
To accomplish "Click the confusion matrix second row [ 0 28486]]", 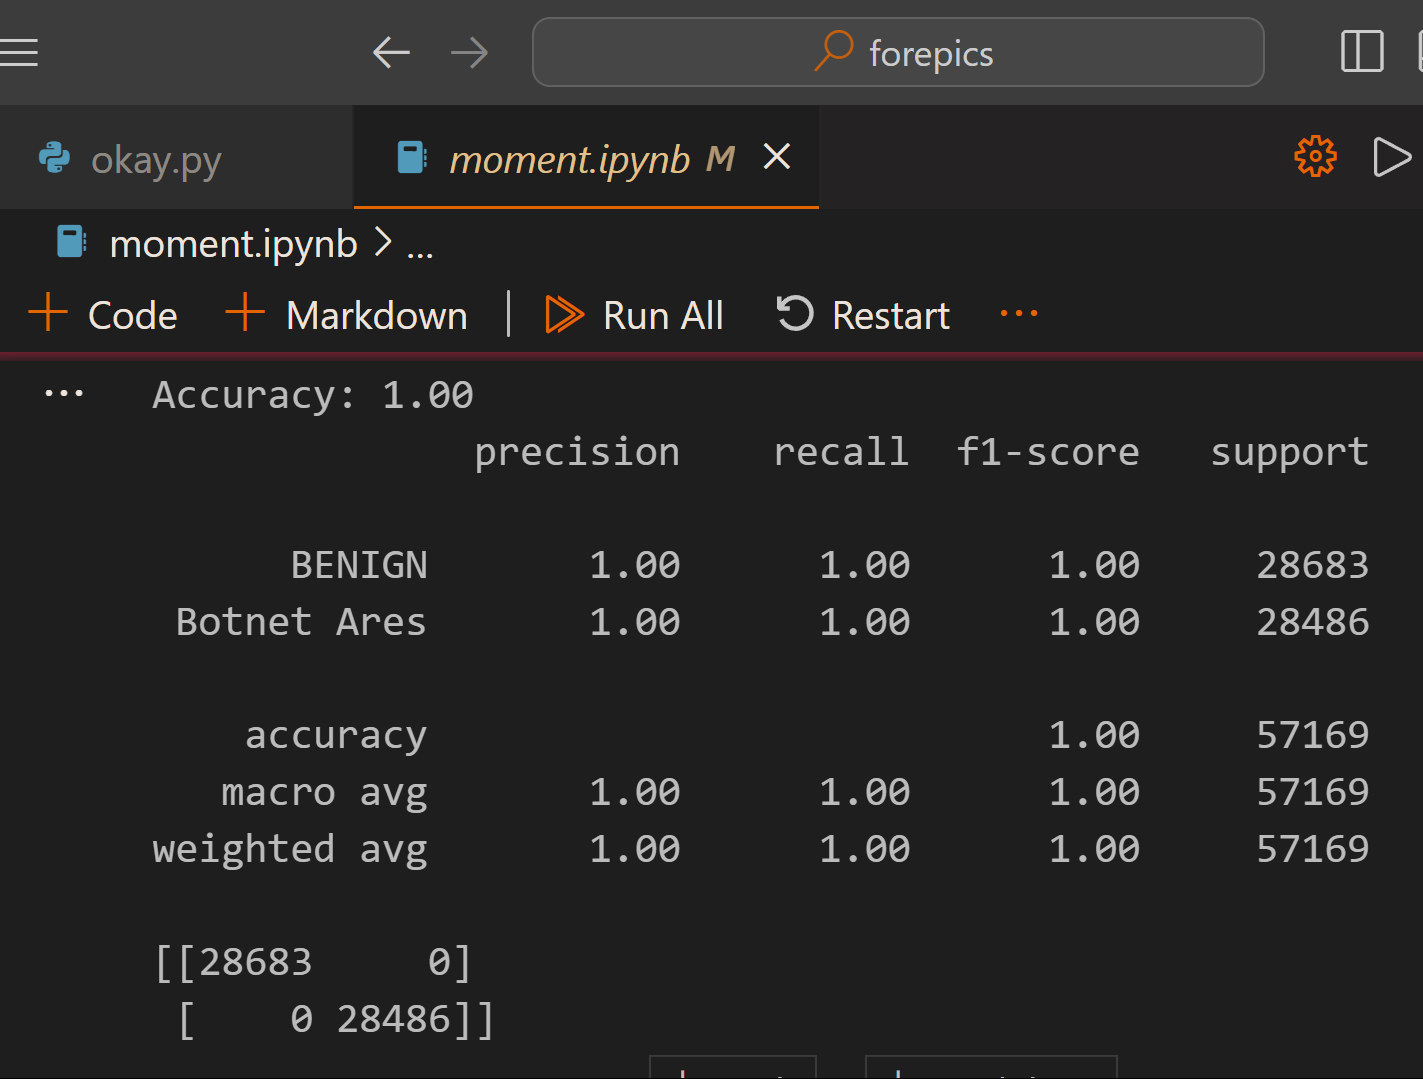I will pyautogui.click(x=336, y=1019).
